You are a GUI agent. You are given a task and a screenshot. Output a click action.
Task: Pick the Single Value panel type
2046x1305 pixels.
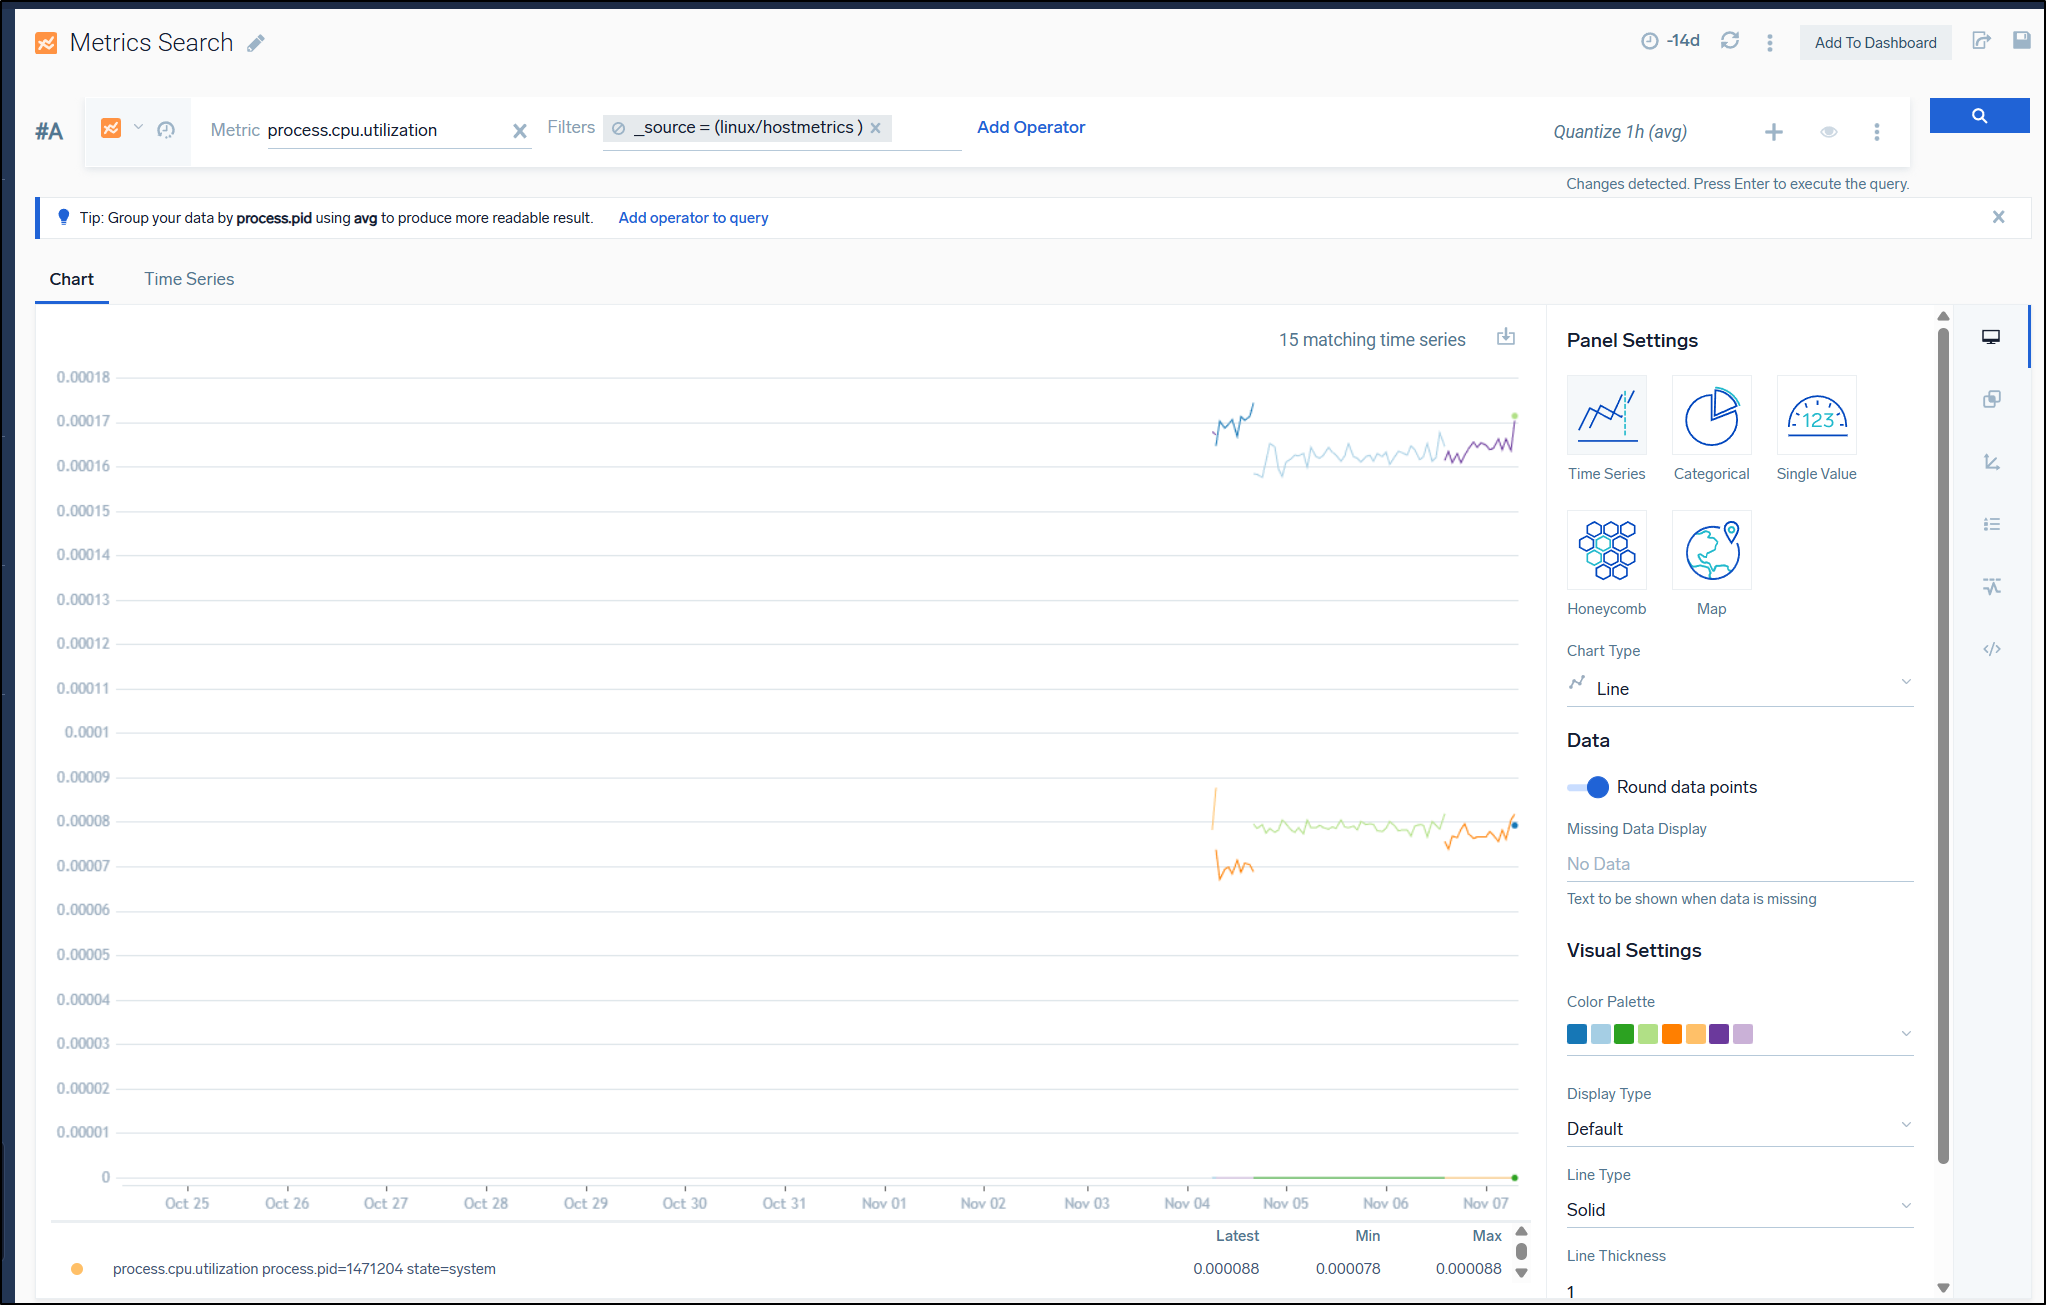[1816, 416]
